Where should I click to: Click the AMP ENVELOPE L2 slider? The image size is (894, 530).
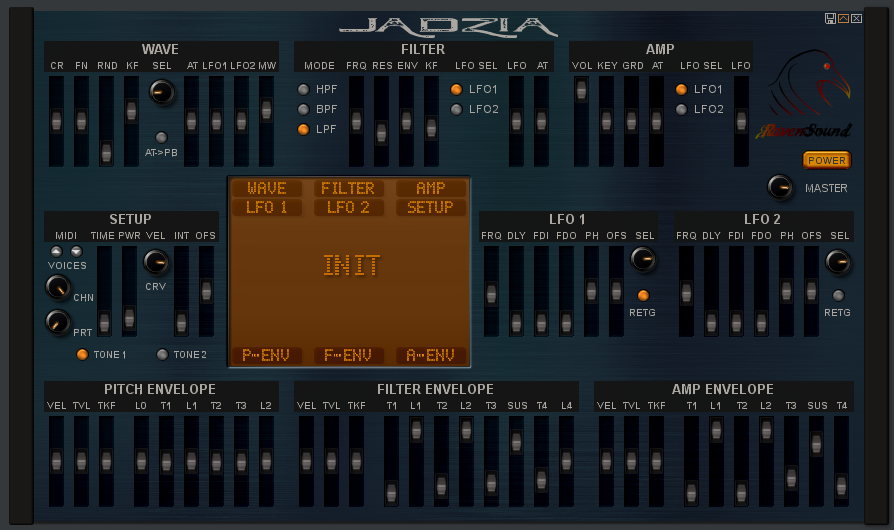click(x=766, y=461)
